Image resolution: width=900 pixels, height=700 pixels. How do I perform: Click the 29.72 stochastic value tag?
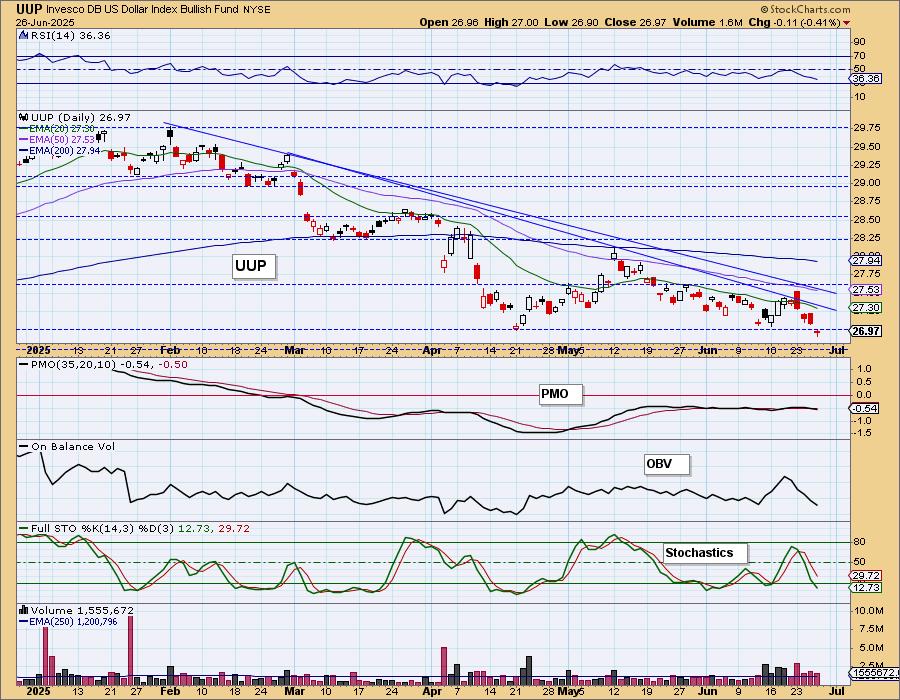coord(867,575)
